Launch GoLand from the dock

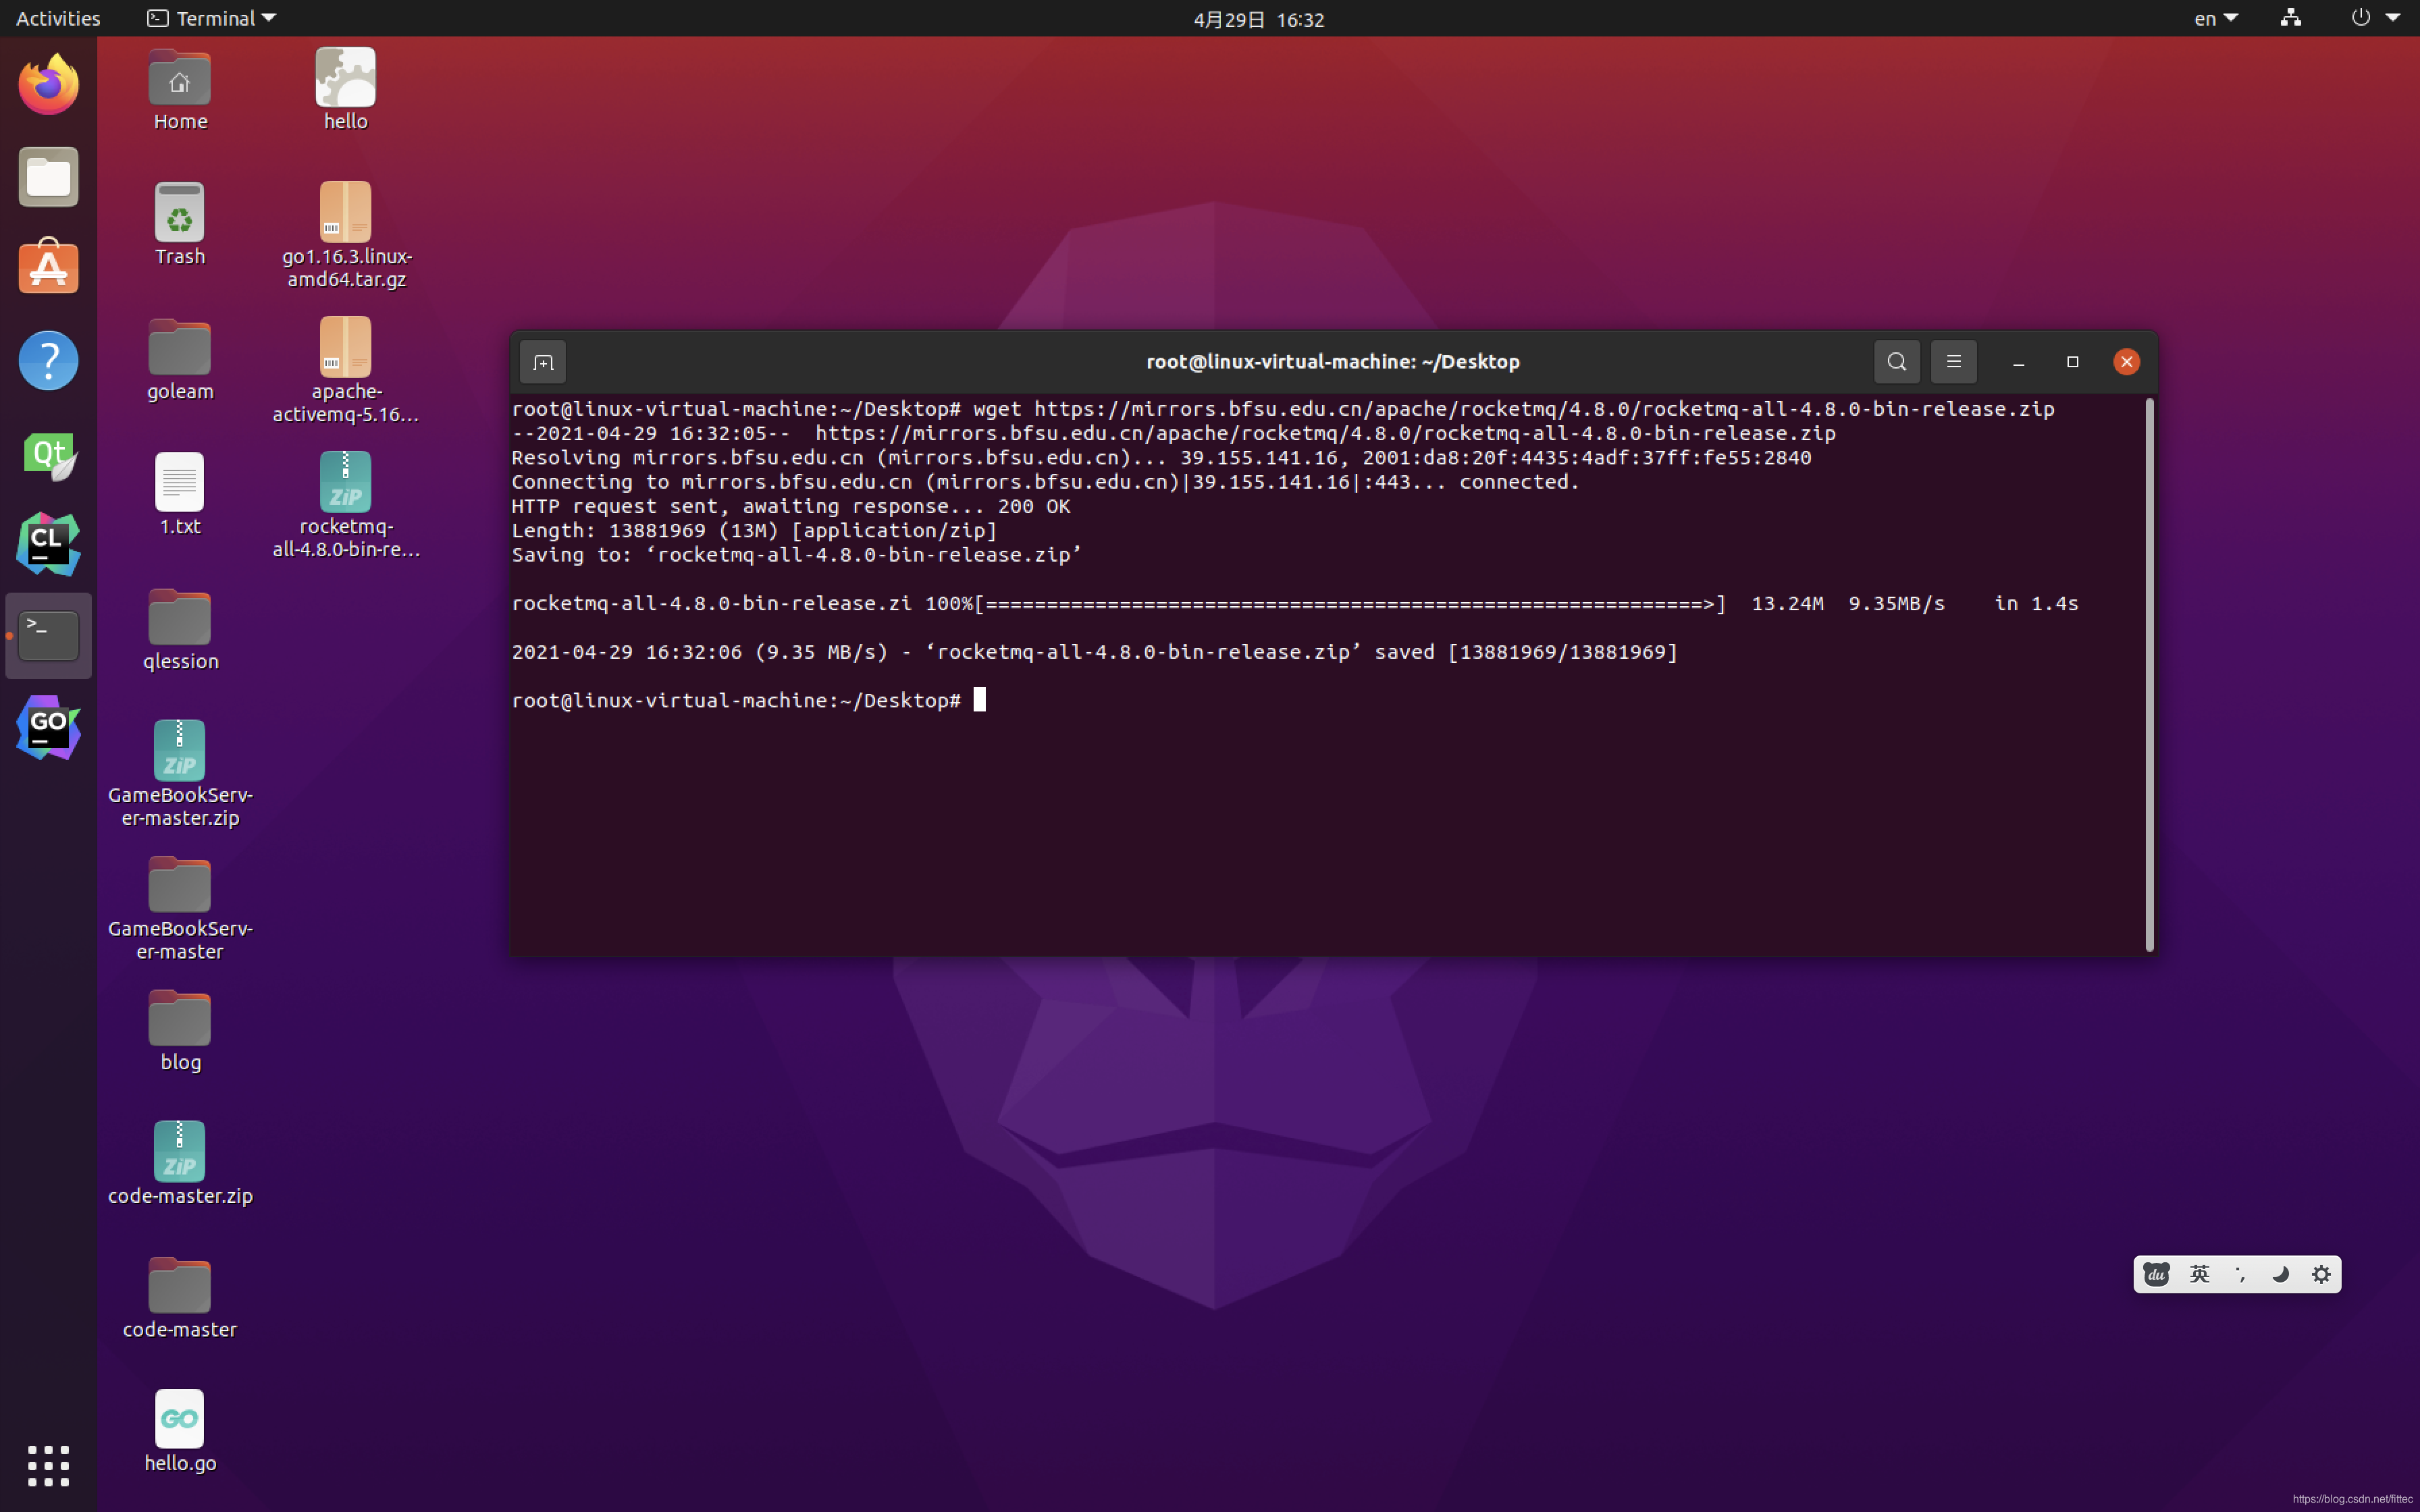48,728
